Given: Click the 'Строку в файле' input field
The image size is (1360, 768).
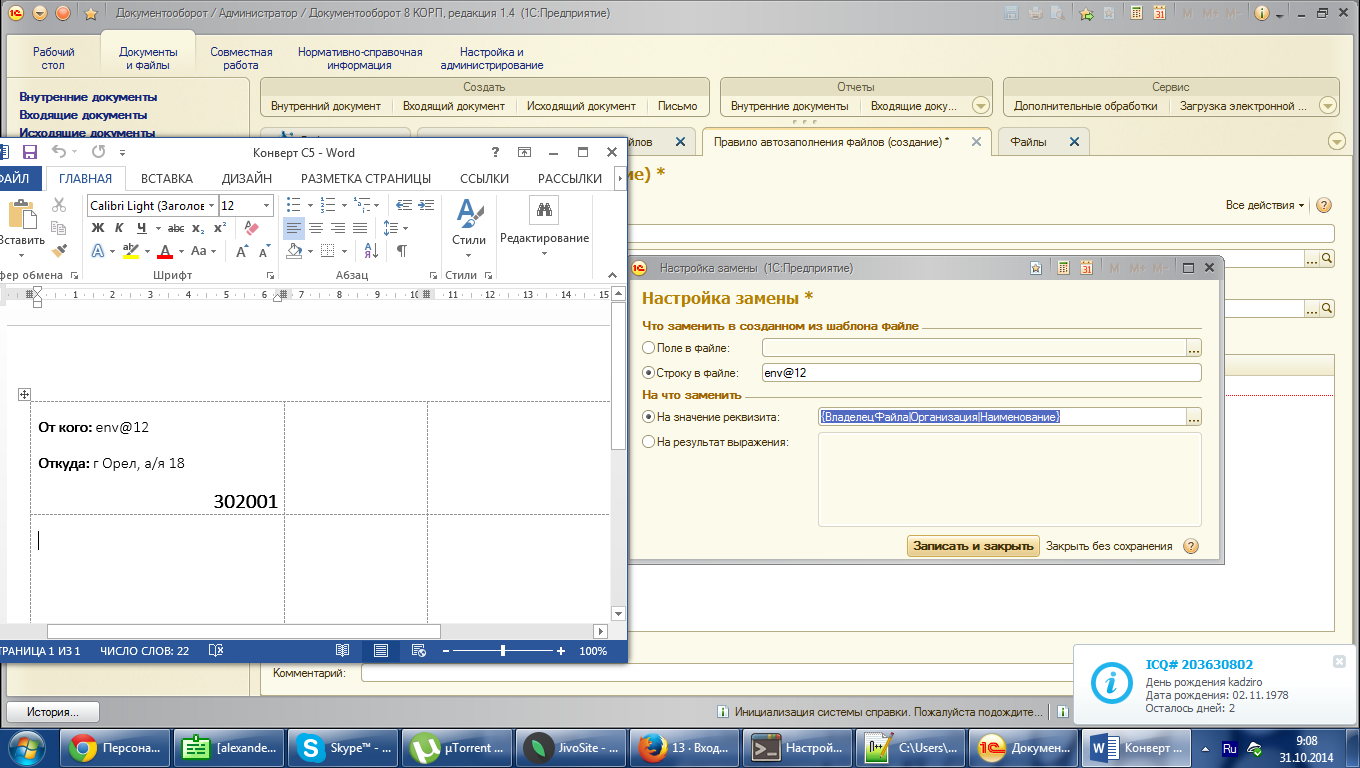Looking at the screenshot, I should (981, 373).
